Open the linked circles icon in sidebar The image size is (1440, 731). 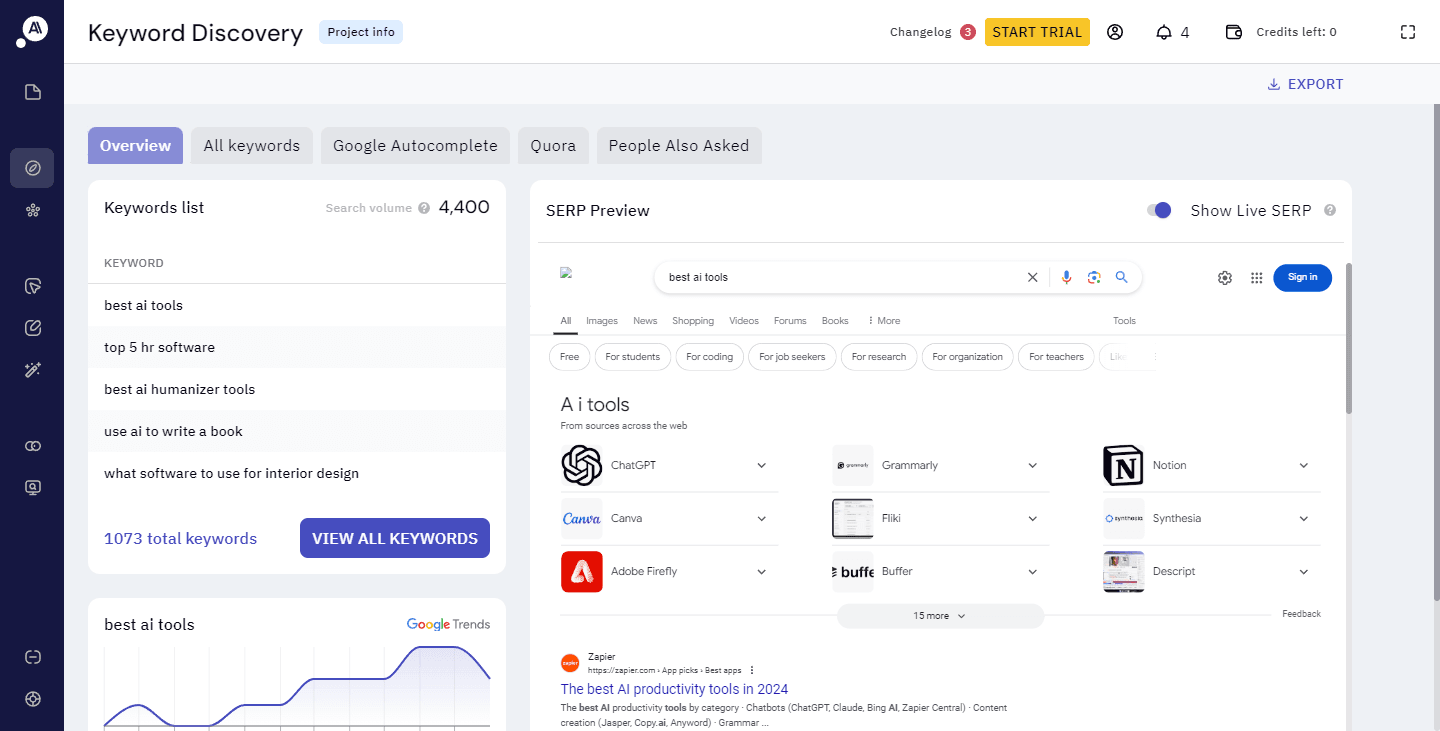pos(32,445)
